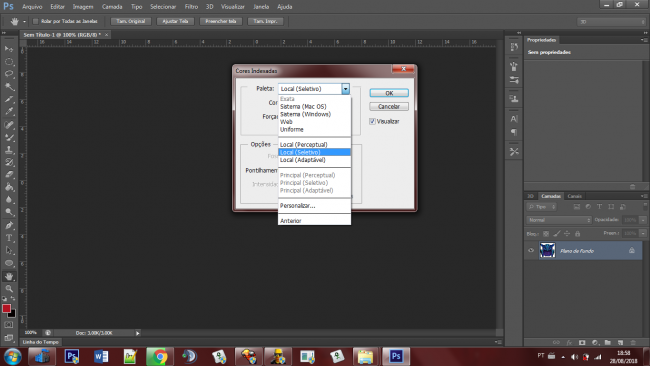This screenshot has height=366, width=650.
Task: Select the Move tool
Action: click(x=9, y=49)
